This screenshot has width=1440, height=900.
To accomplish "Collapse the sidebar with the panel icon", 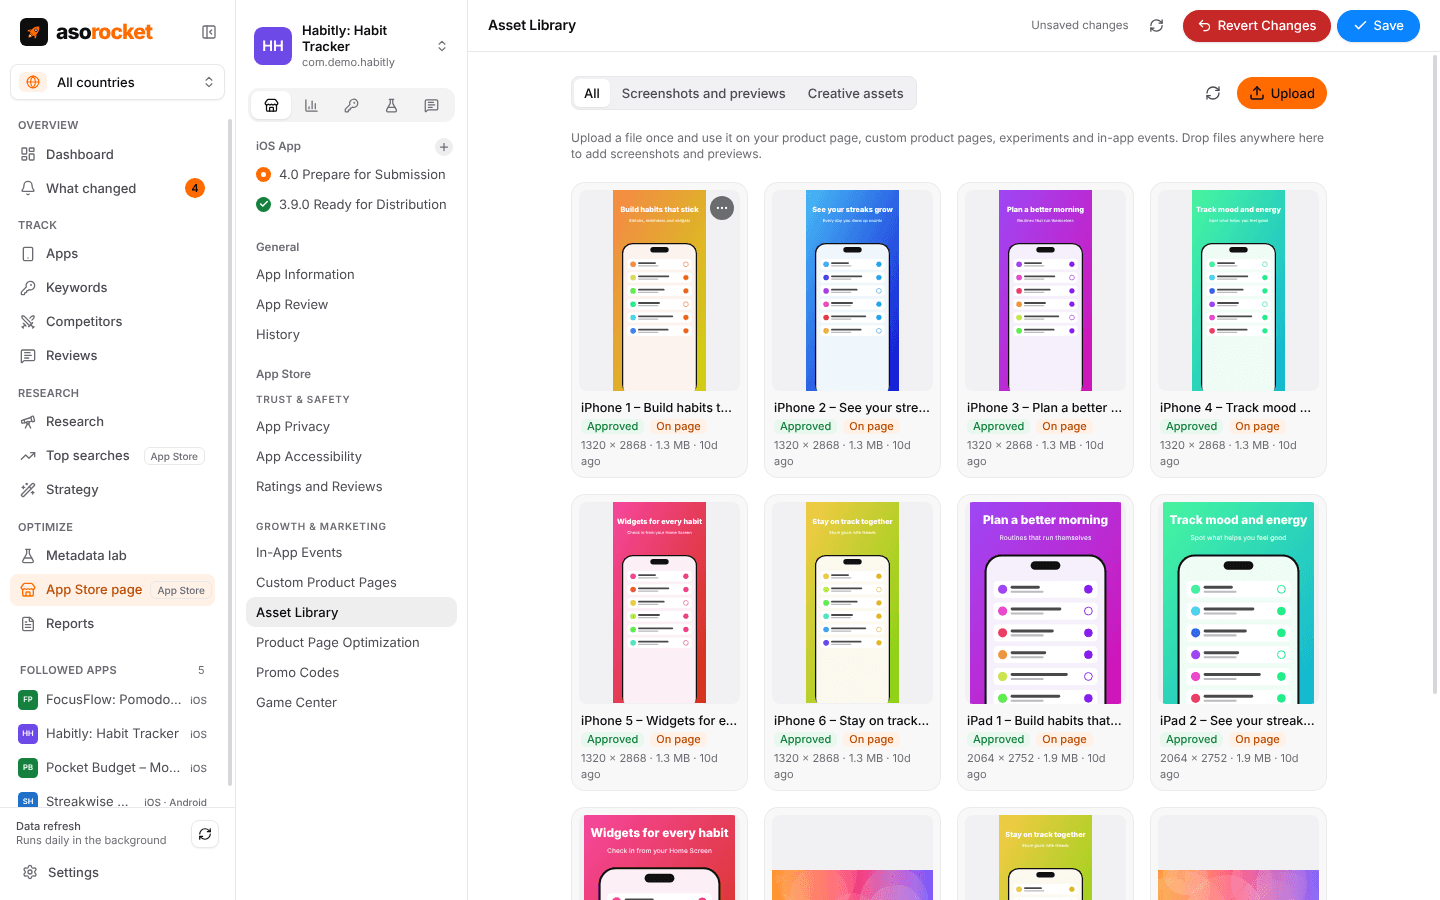I will pyautogui.click(x=209, y=32).
